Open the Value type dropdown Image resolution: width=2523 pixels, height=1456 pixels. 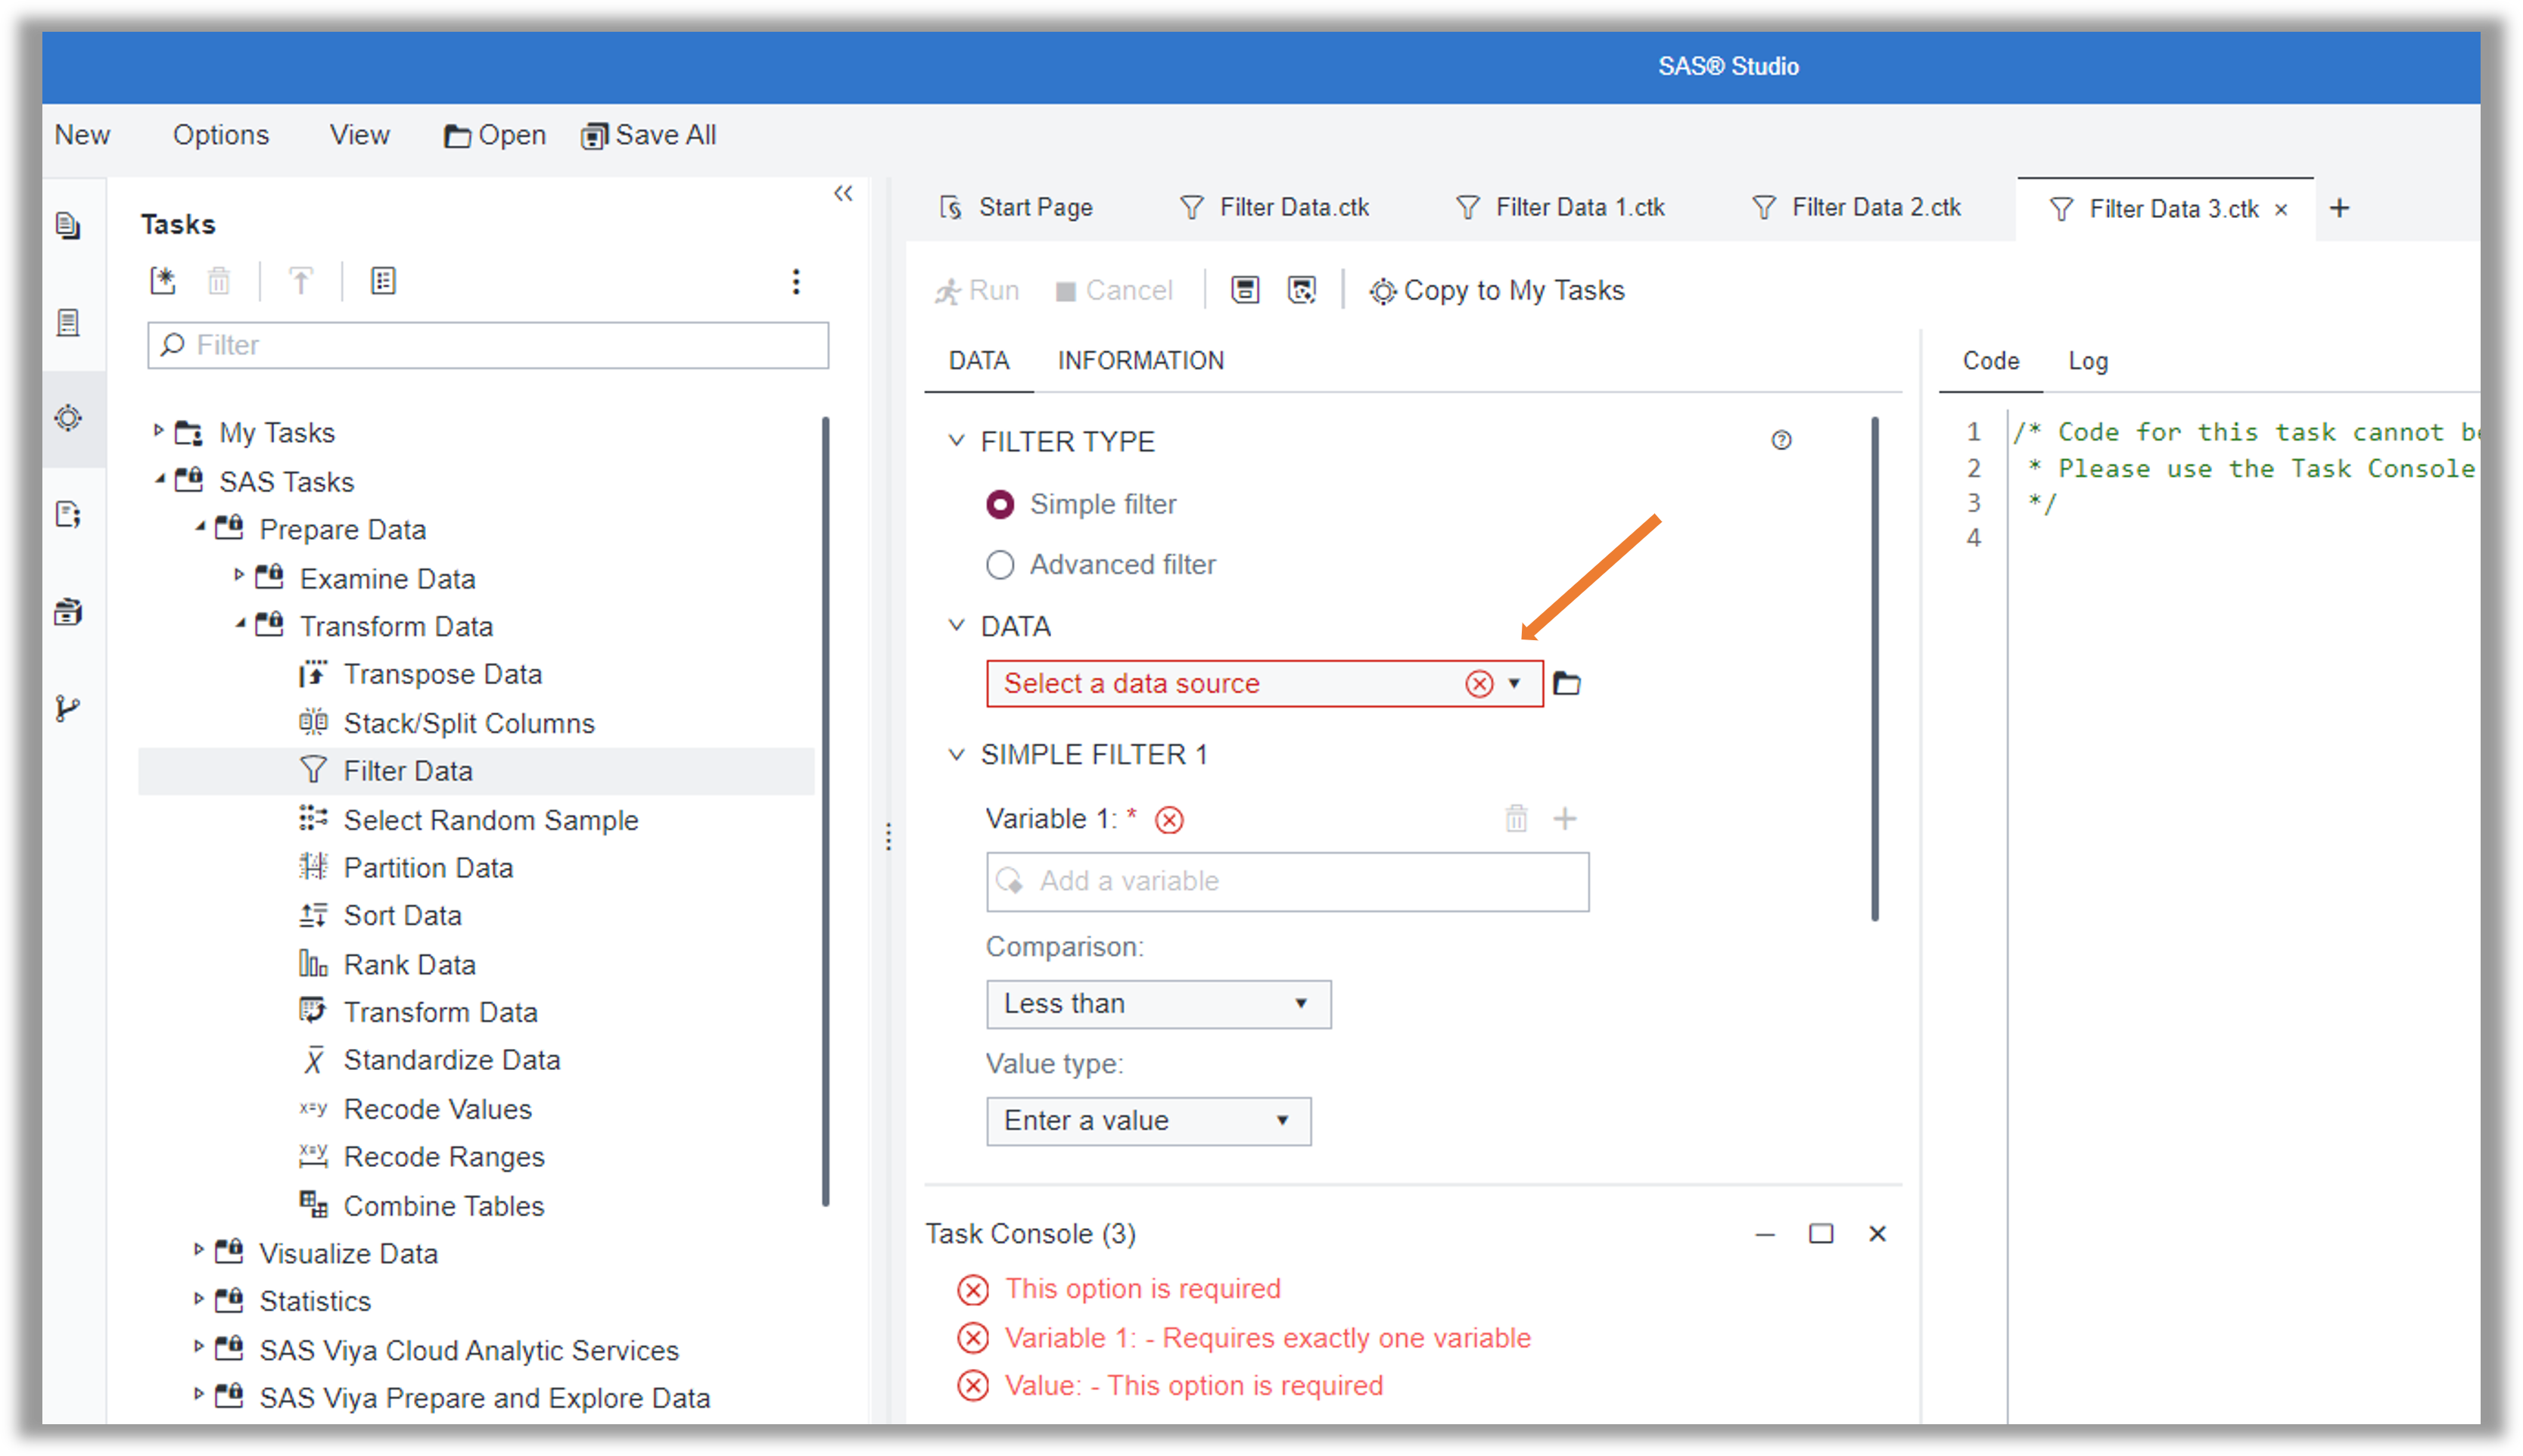(1148, 1120)
